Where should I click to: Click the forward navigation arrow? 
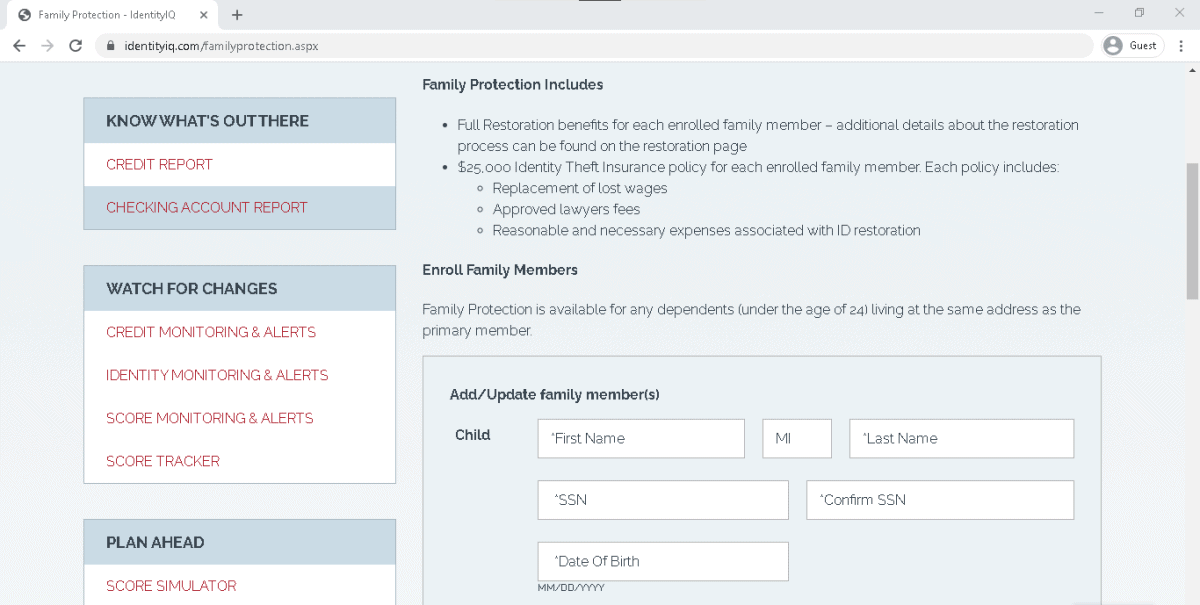[x=47, y=45]
